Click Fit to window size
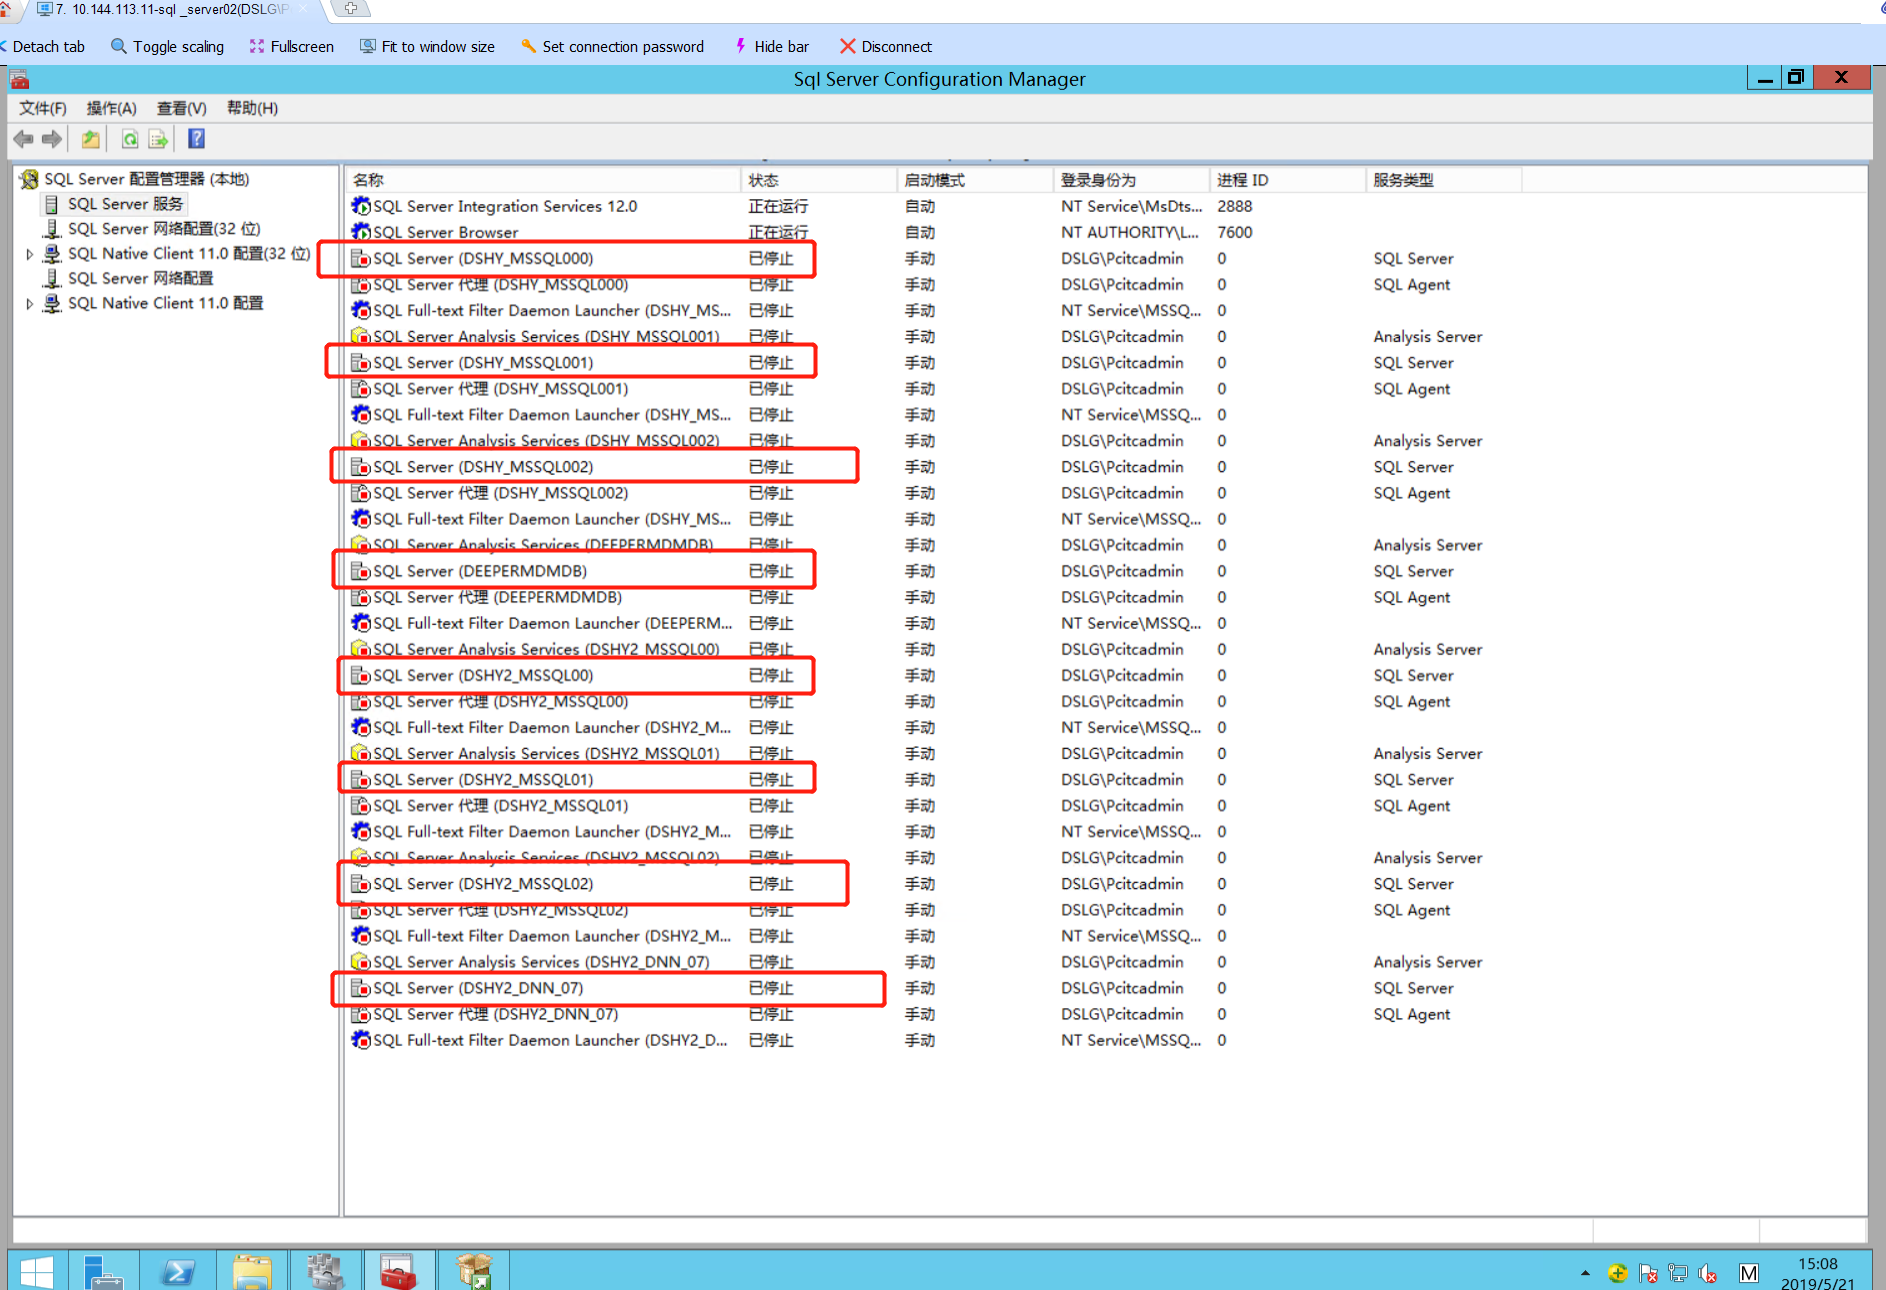 (x=427, y=46)
